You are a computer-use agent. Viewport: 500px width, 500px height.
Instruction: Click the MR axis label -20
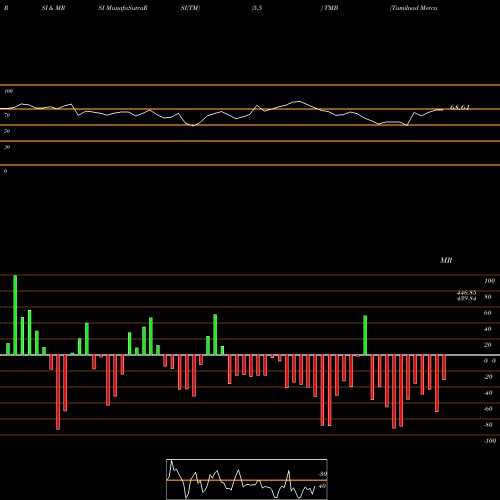point(488,377)
